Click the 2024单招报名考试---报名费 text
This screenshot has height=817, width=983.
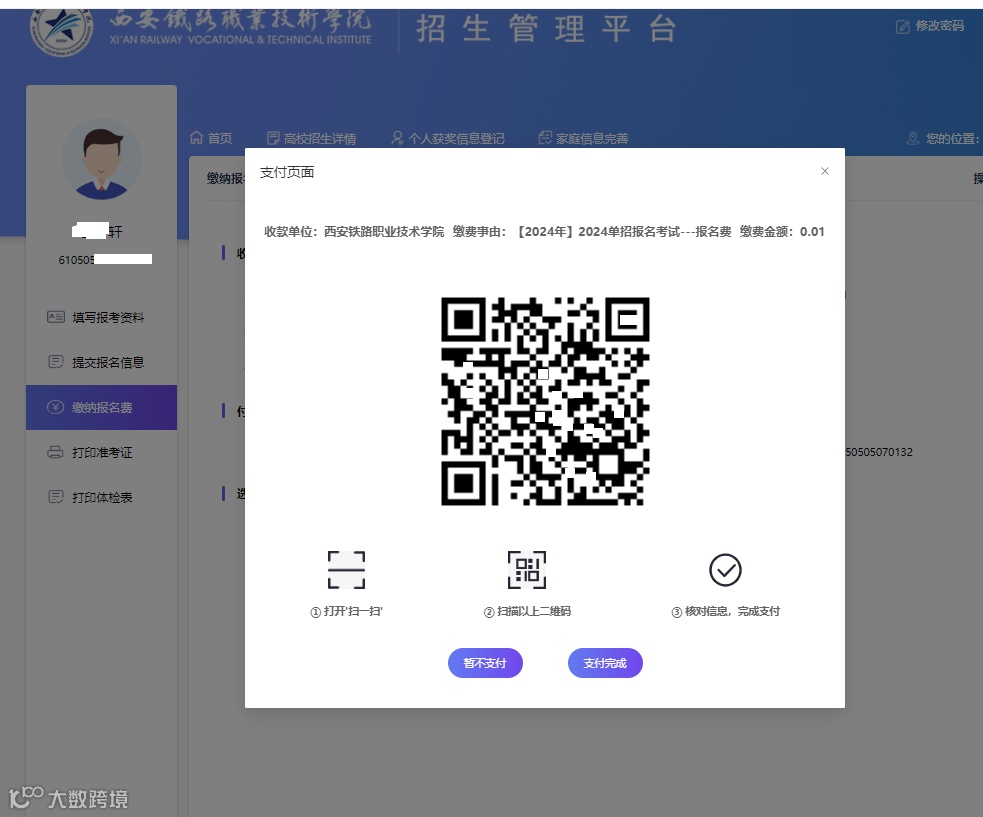tap(654, 231)
